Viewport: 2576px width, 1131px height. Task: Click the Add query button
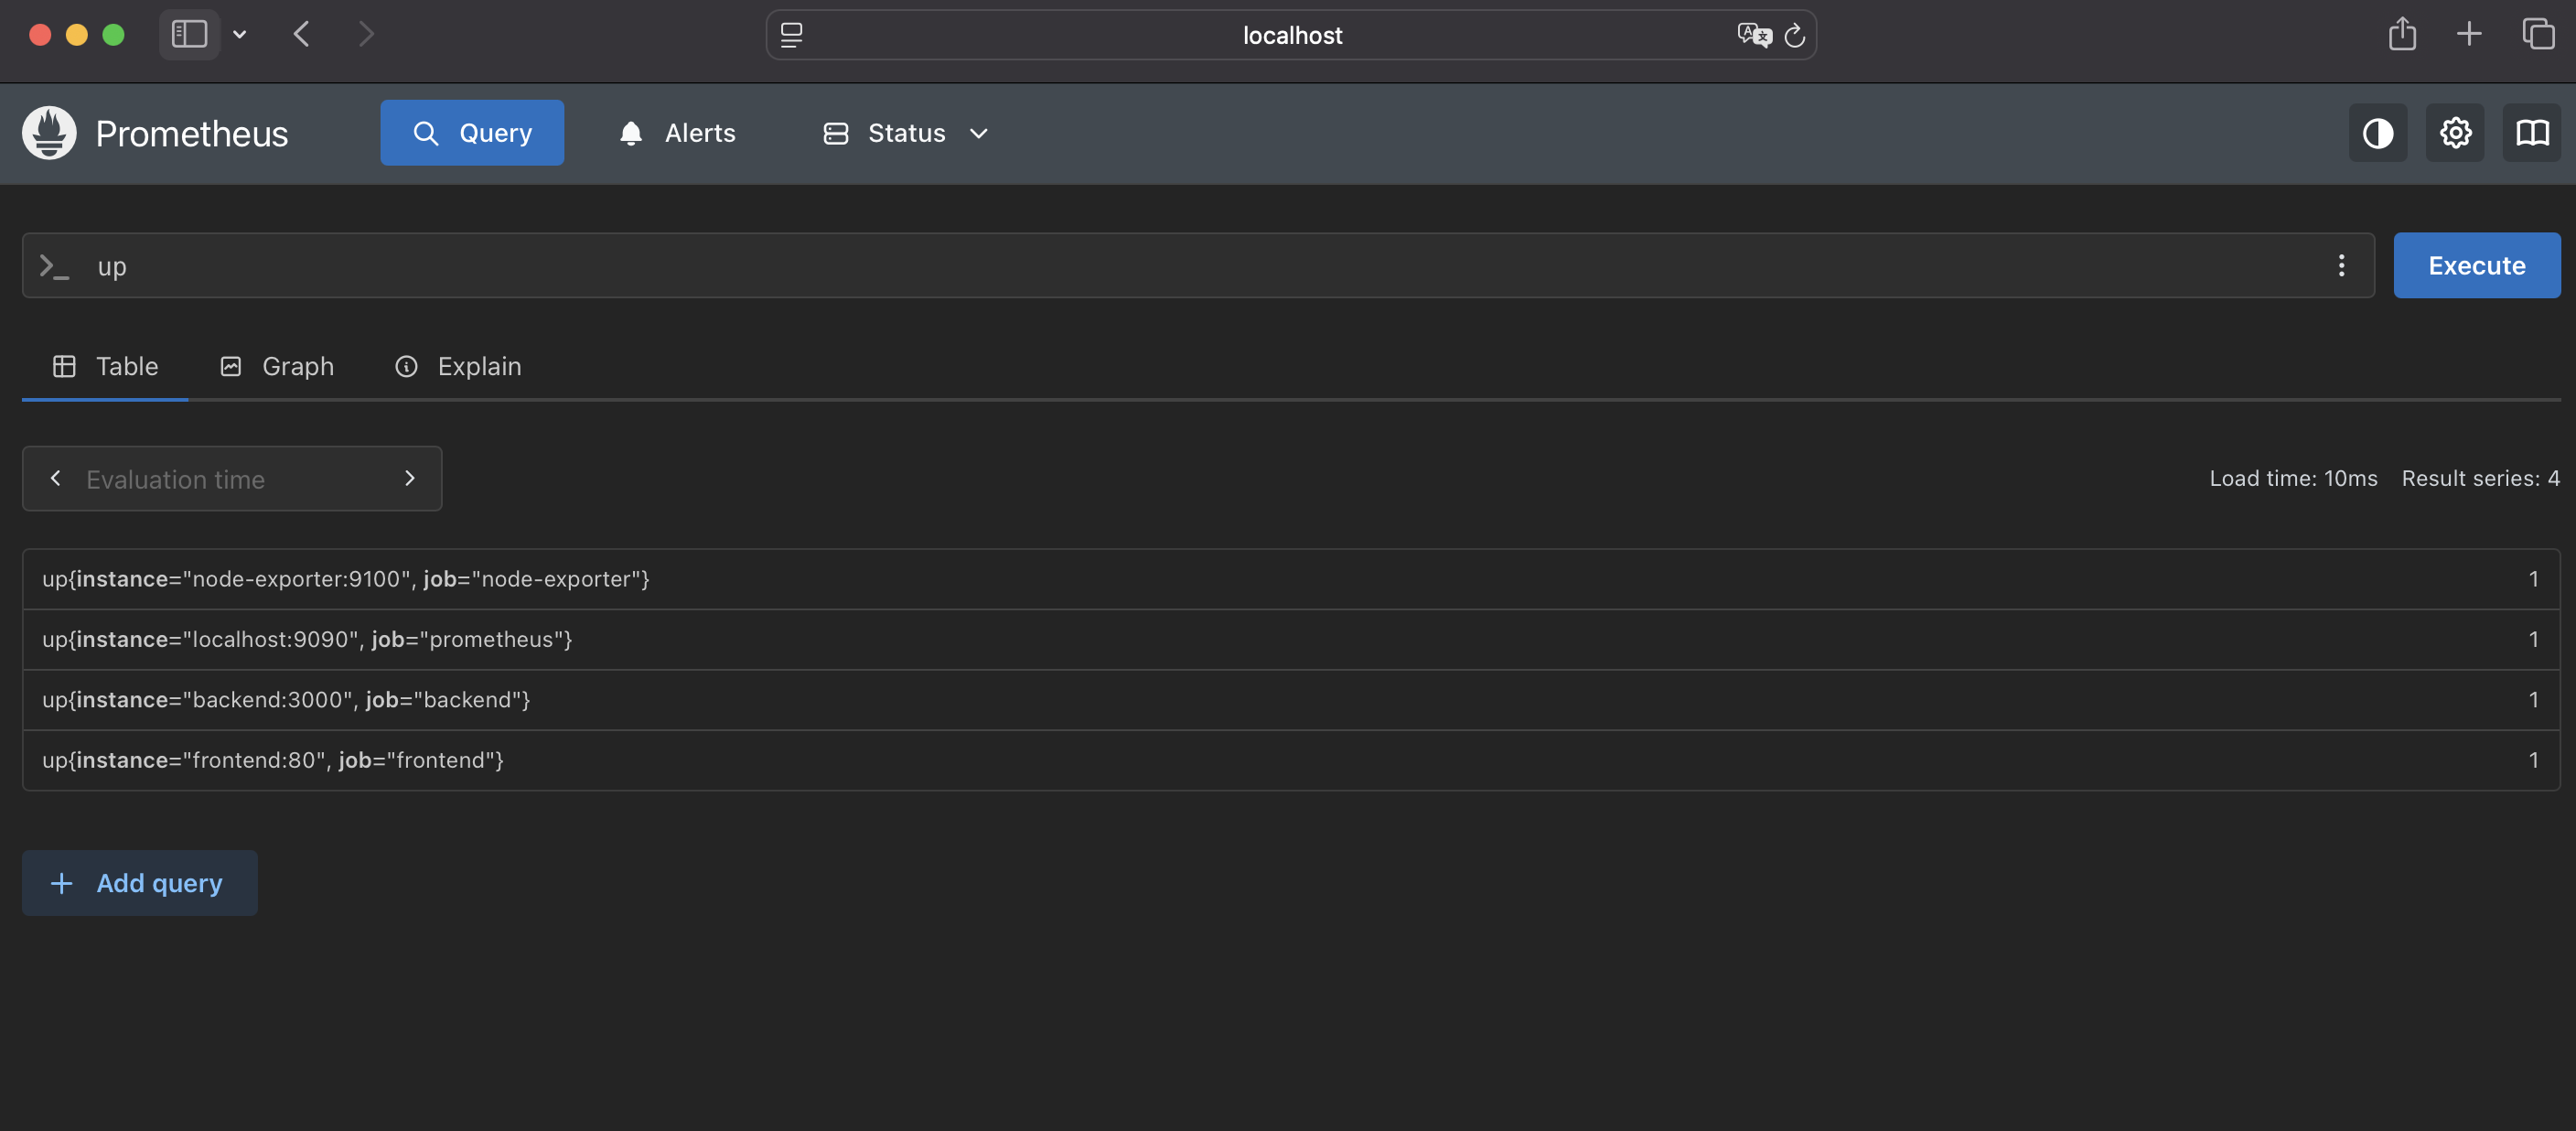[140, 883]
